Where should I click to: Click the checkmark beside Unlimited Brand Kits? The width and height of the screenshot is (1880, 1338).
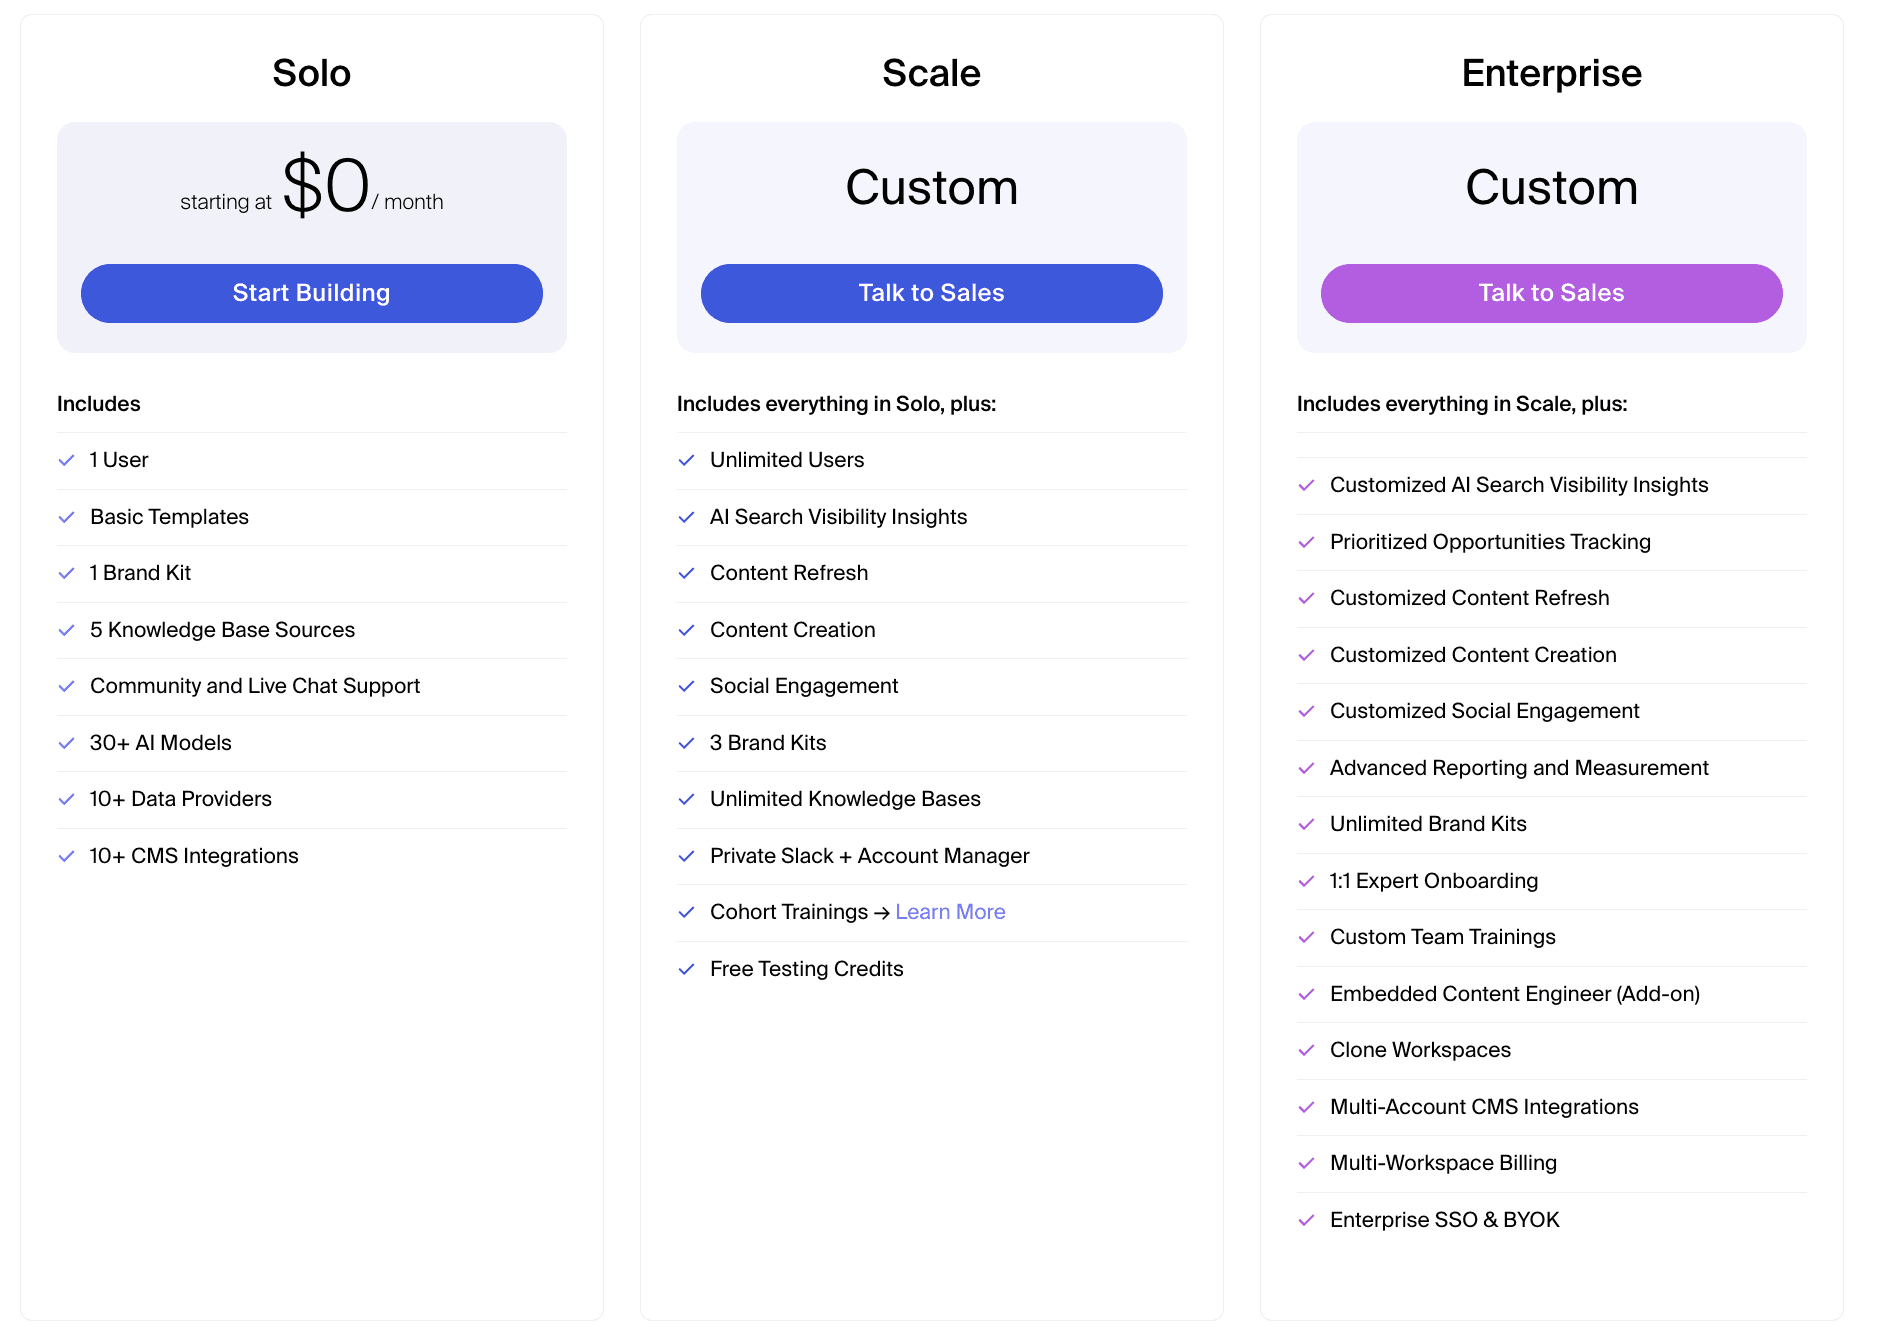point(1307,824)
